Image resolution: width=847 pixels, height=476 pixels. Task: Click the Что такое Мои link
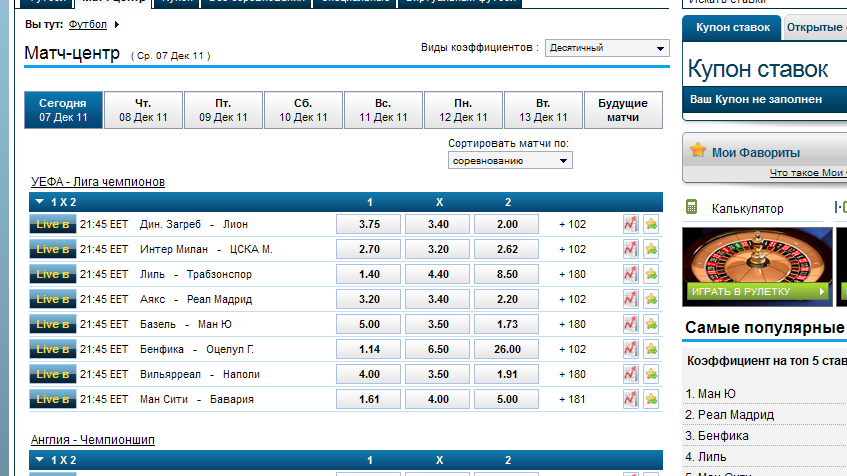click(x=808, y=173)
